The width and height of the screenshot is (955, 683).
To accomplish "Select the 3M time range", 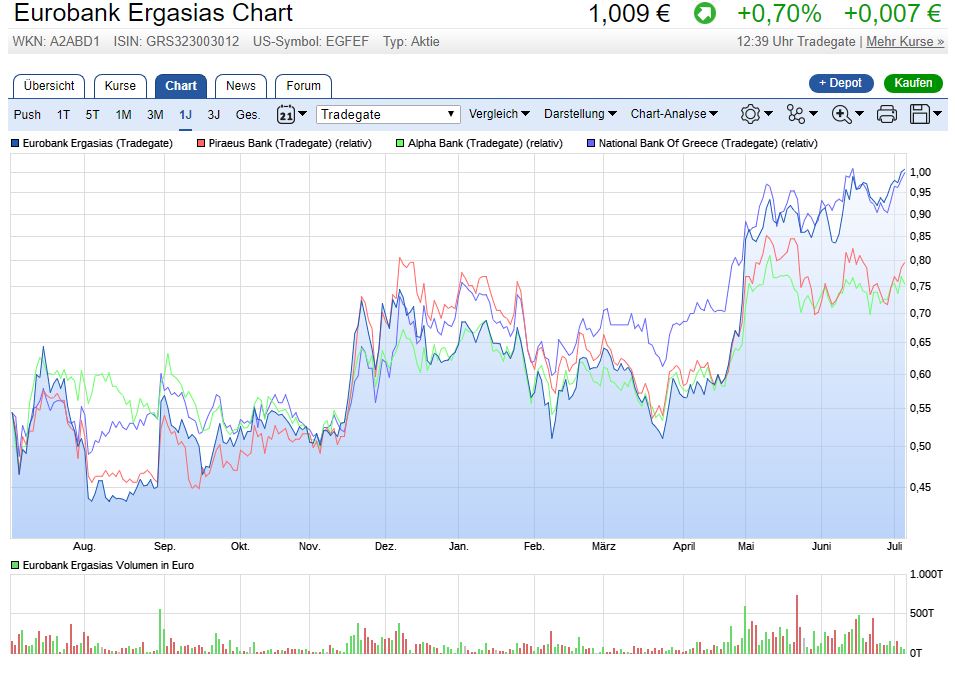I will 155,115.
